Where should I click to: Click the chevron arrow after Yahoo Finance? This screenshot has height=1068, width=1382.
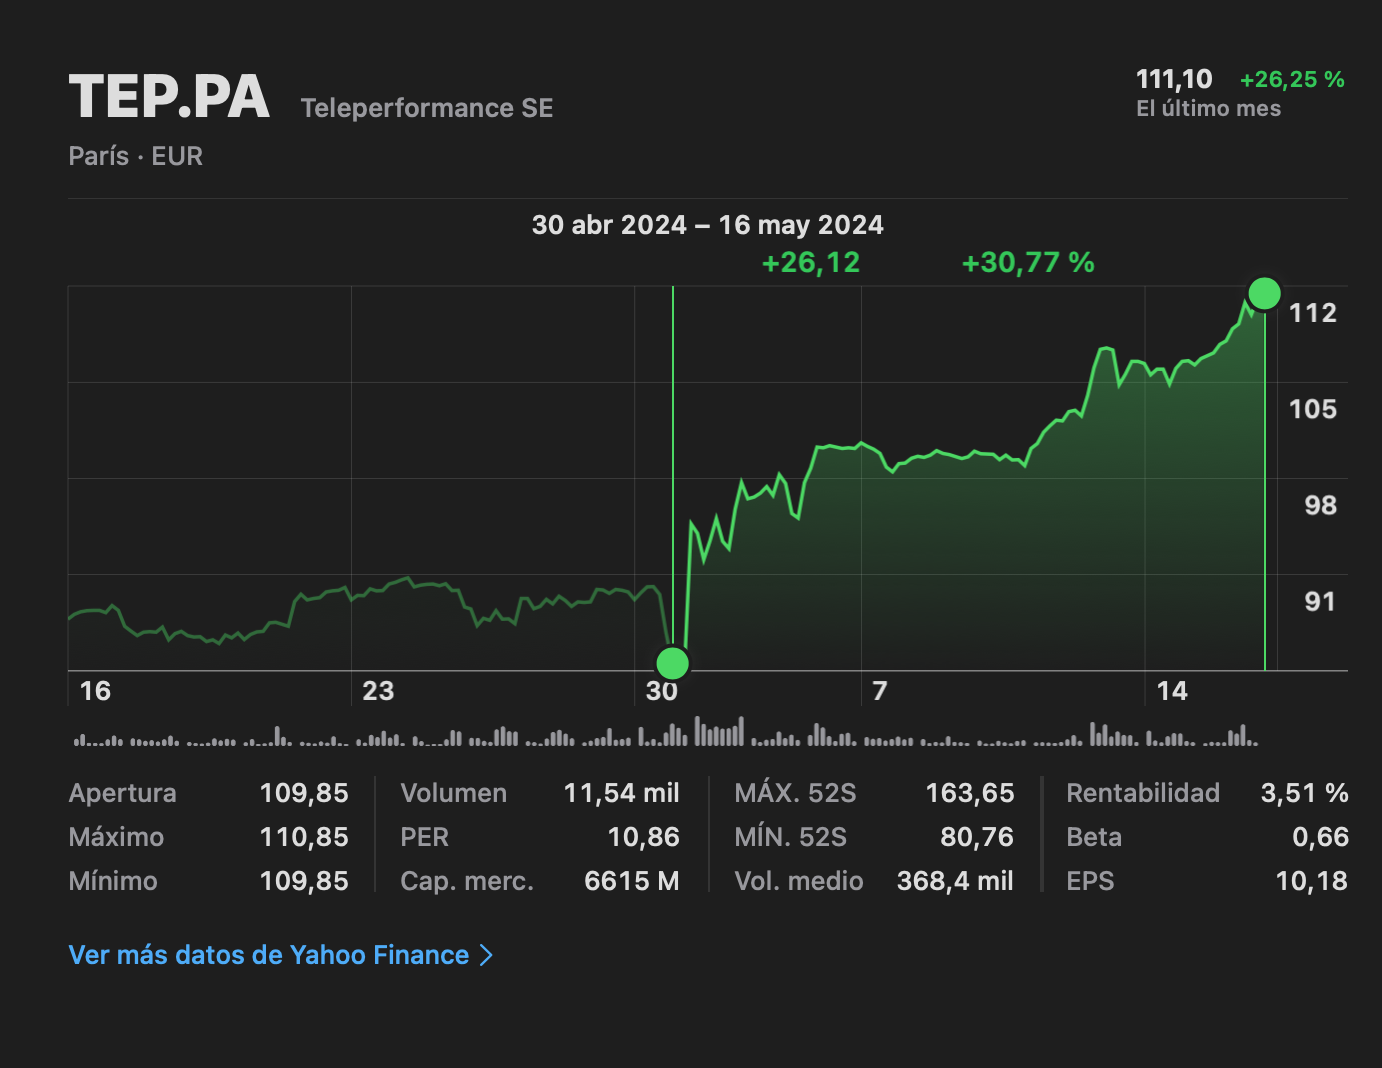coord(487,955)
